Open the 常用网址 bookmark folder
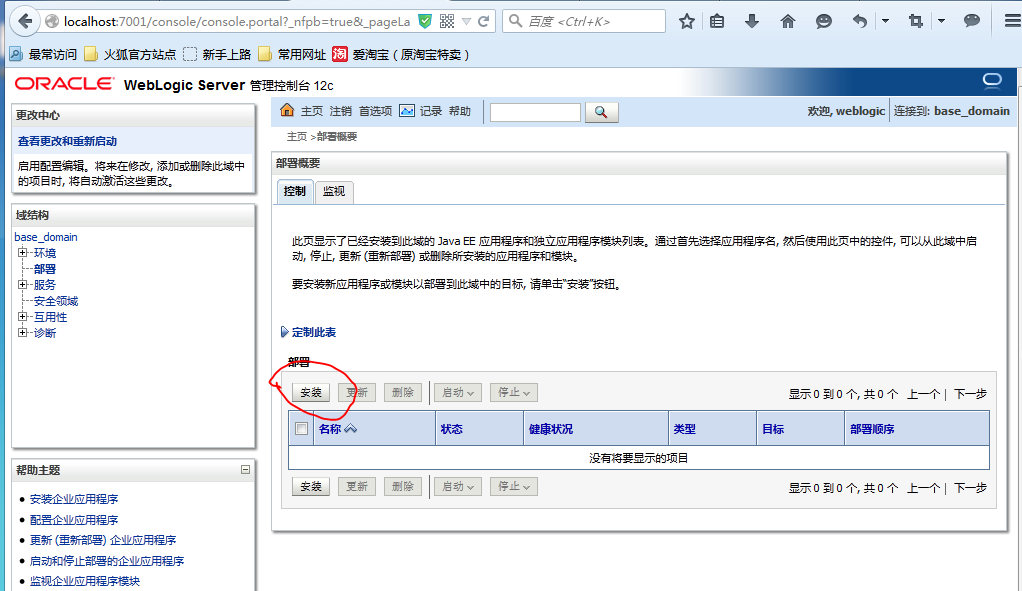This screenshot has height=591, width=1022. (292, 55)
